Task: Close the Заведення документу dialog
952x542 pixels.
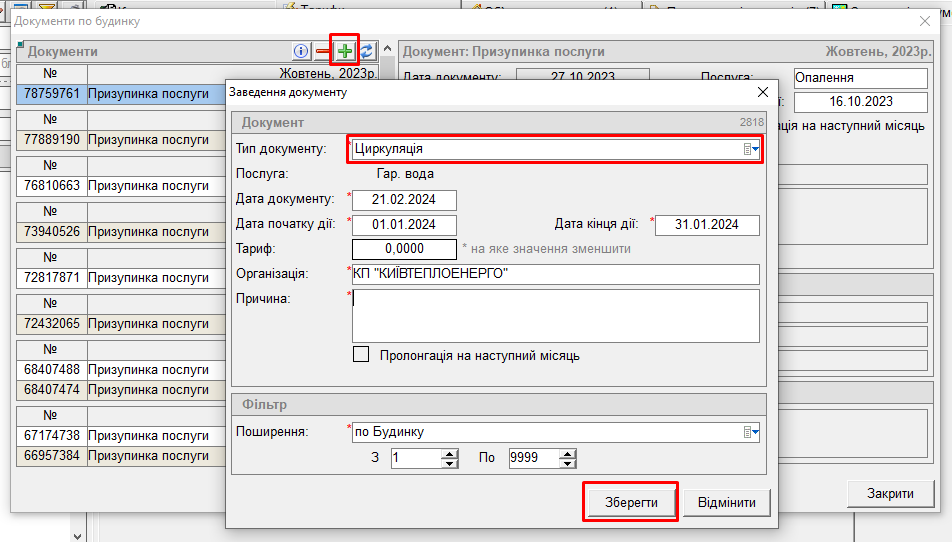Action: point(763,92)
